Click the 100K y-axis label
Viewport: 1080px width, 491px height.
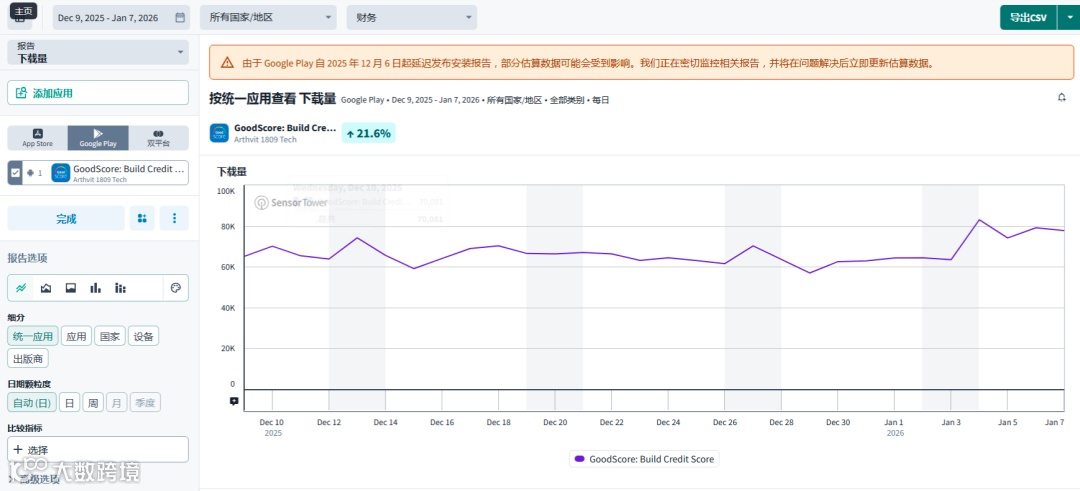pos(225,190)
